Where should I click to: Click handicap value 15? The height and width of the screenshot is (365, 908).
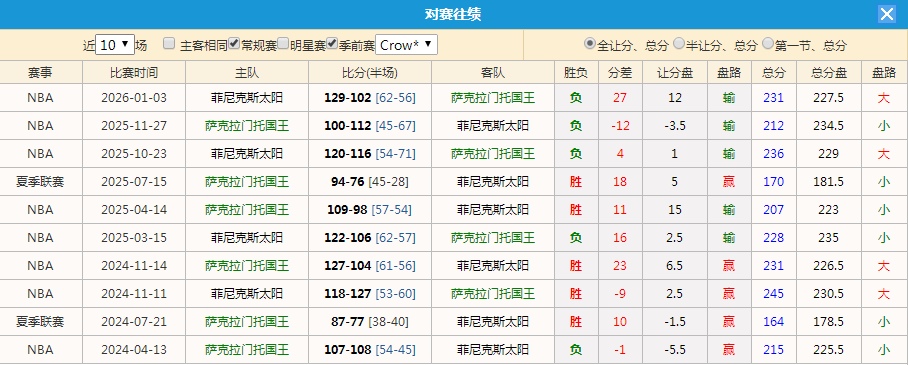point(675,210)
